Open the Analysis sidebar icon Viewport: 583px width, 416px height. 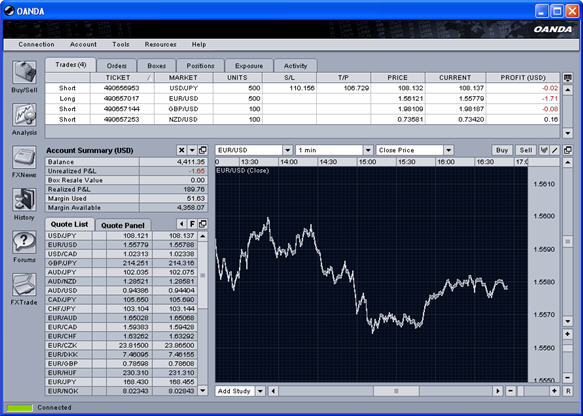[x=24, y=115]
